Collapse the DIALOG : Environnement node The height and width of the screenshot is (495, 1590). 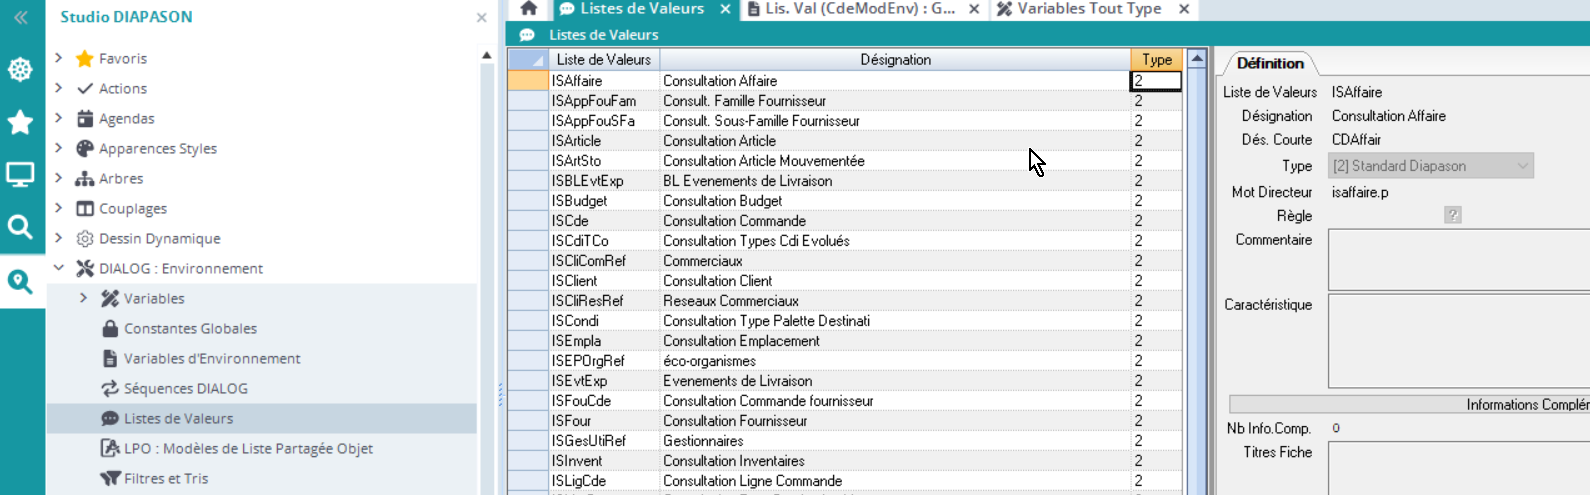click(x=59, y=268)
